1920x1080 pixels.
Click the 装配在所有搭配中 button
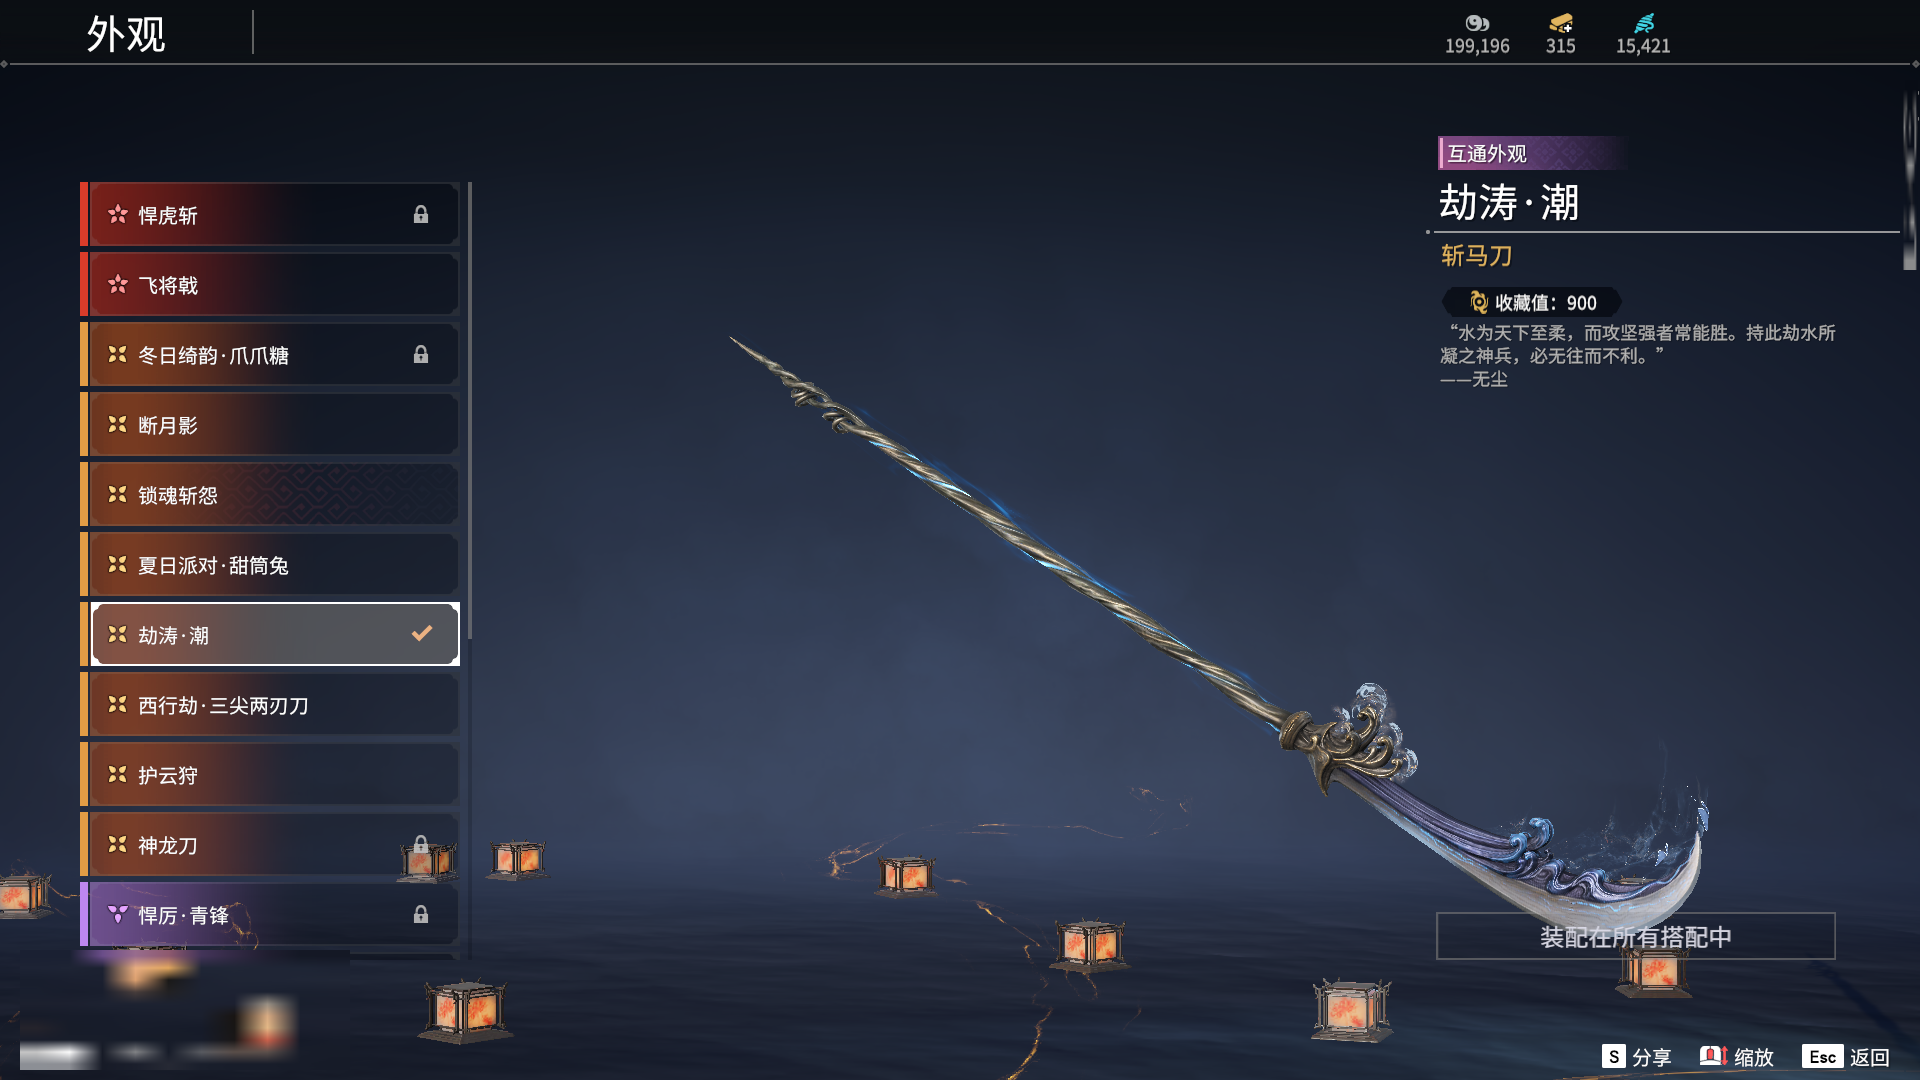(x=1635, y=936)
